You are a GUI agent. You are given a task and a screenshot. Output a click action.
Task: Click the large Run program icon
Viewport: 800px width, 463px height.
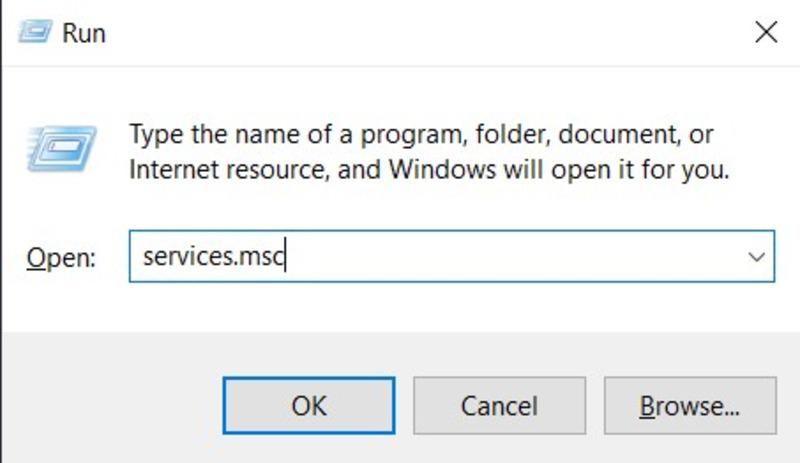tap(61, 148)
